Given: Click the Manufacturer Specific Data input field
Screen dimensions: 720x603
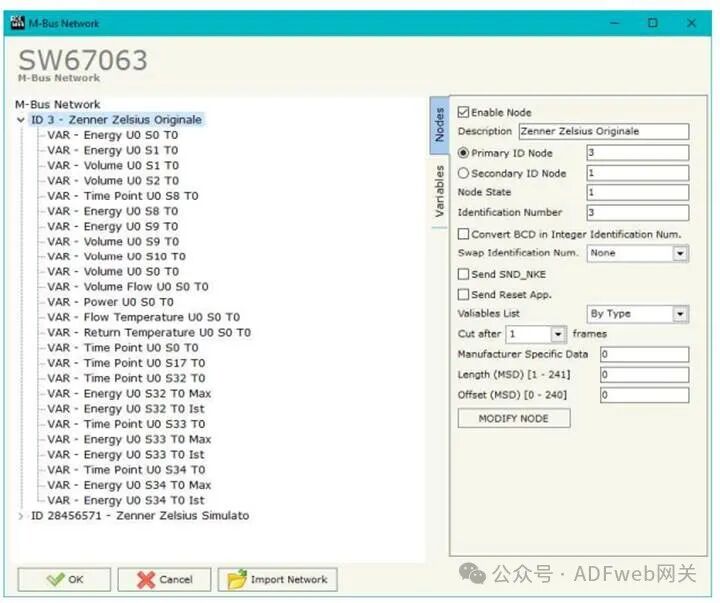Looking at the screenshot, I should coord(643,355).
